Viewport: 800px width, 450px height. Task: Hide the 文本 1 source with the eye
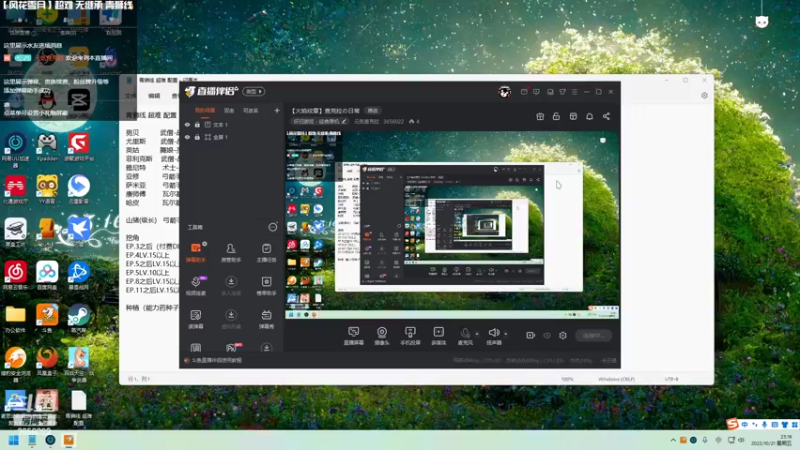[x=187, y=124]
